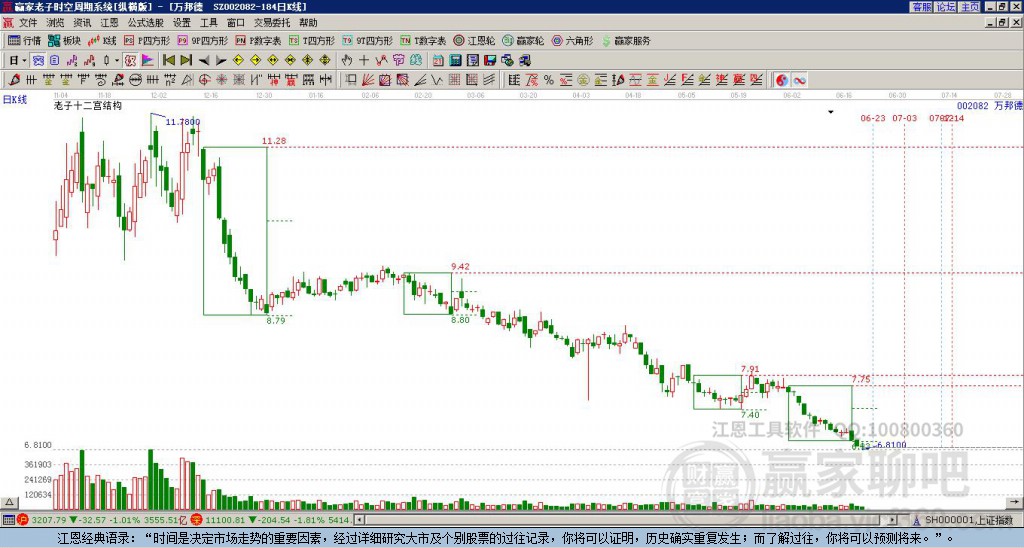1024x548 pixels.
Task: Click the 06-23 date marker
Action: tap(873, 118)
